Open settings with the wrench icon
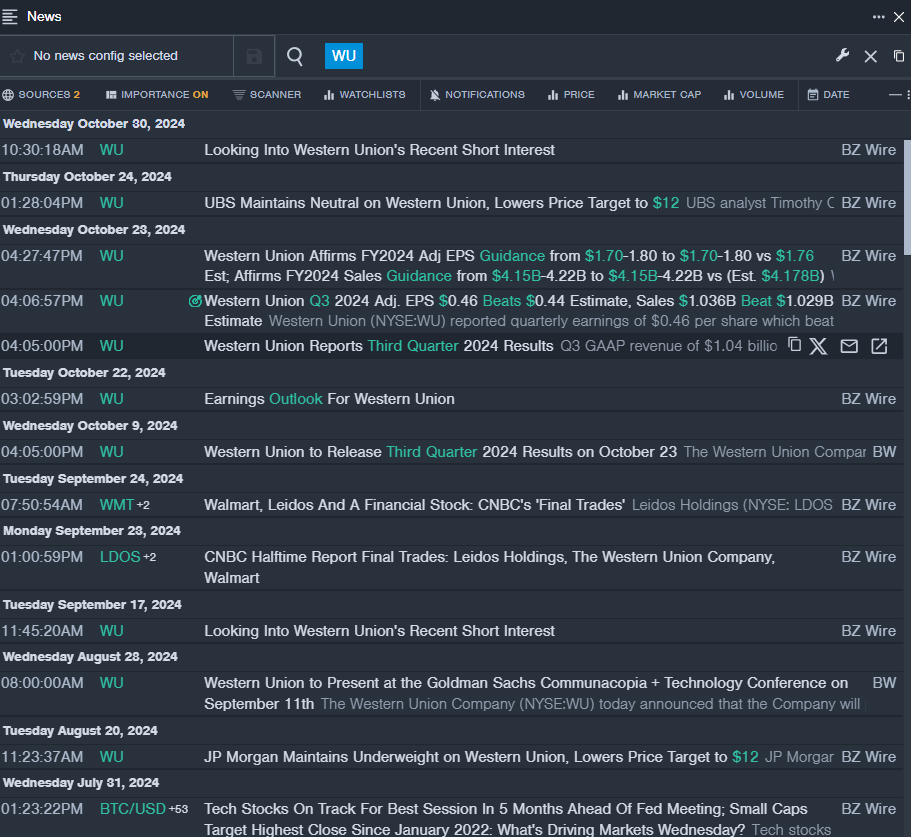This screenshot has height=837, width=911. pyautogui.click(x=842, y=56)
